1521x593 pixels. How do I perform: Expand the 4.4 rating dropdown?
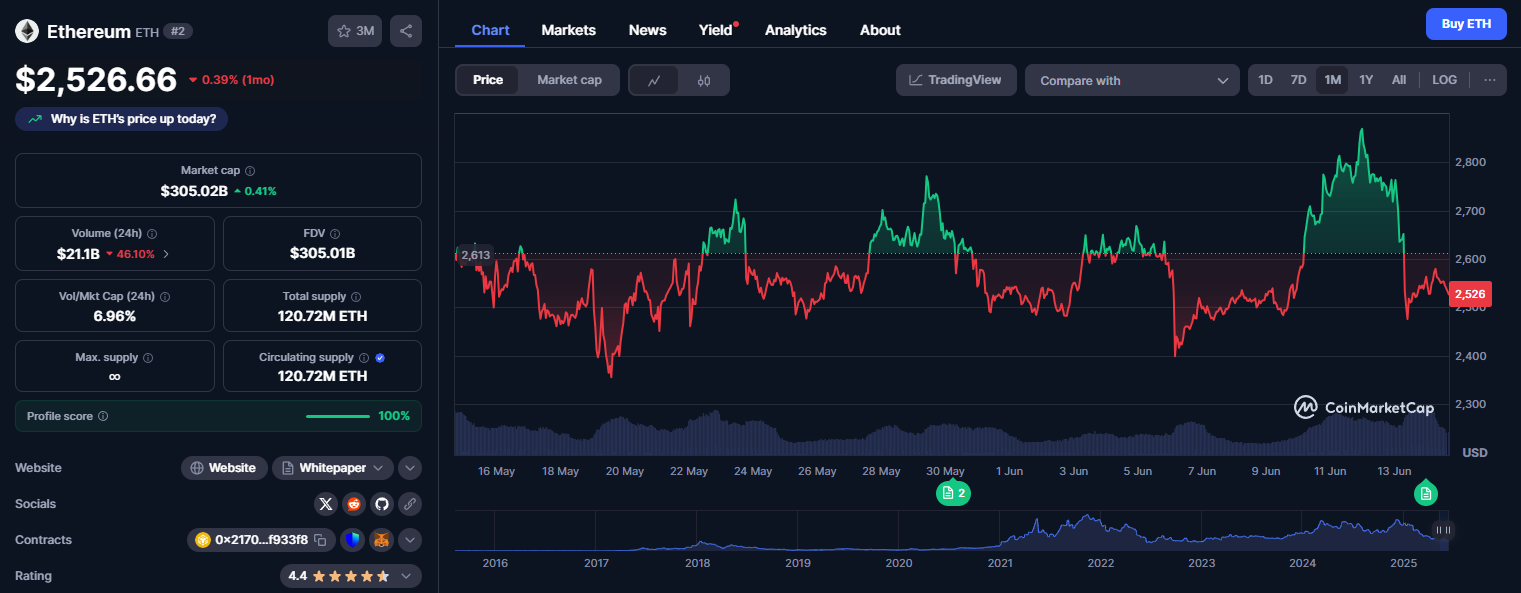point(406,576)
